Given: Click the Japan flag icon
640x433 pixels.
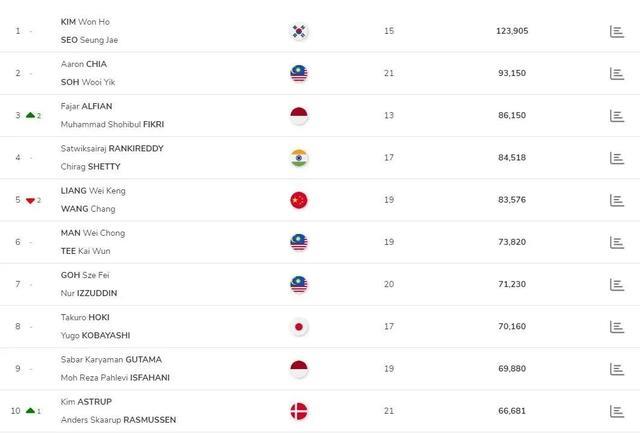Looking at the screenshot, I should click(x=299, y=326).
